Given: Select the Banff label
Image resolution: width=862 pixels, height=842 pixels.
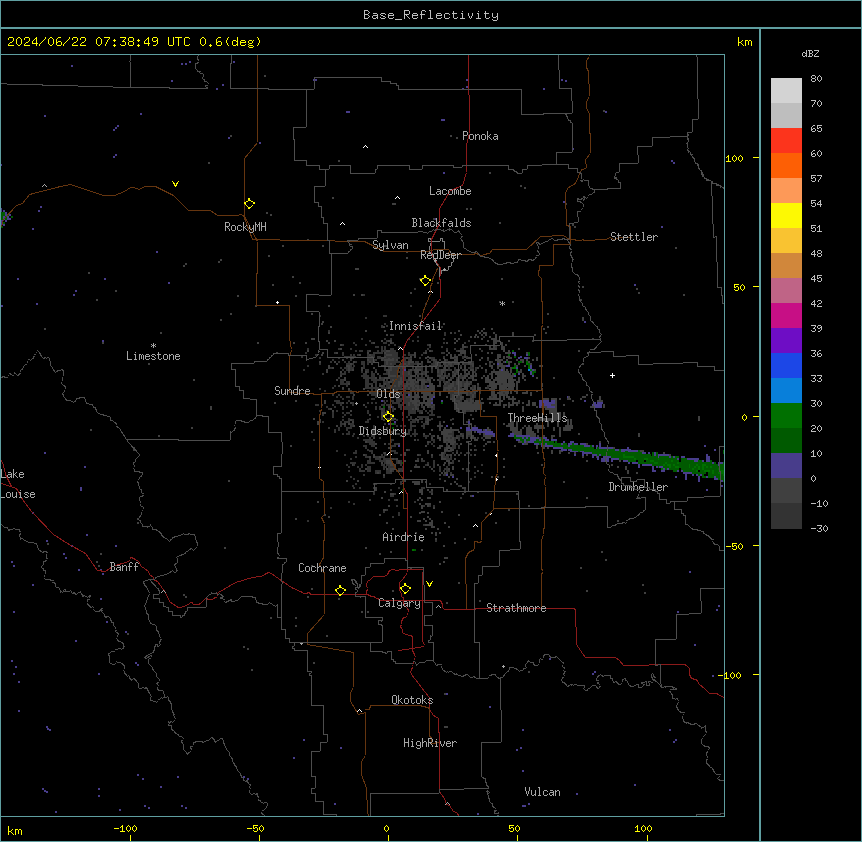Looking at the screenshot, I should tap(124, 567).
